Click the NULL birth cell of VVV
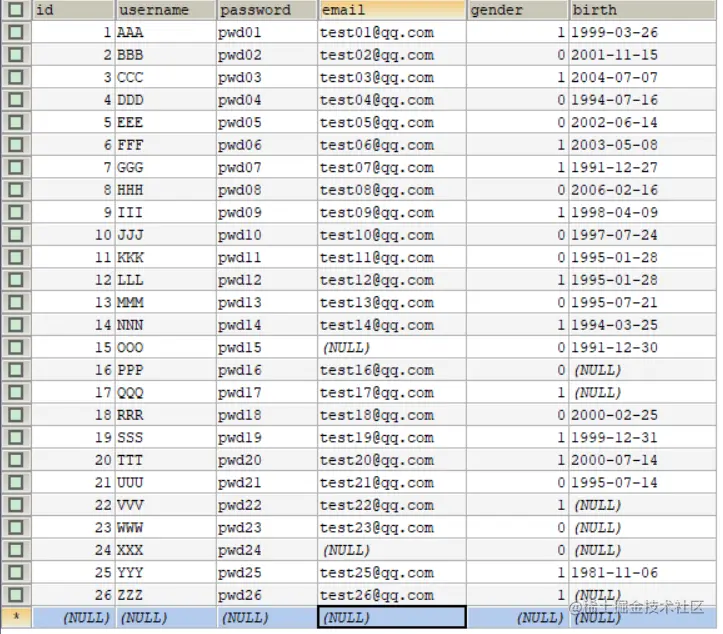This screenshot has width=723, height=634. [x=643, y=505]
